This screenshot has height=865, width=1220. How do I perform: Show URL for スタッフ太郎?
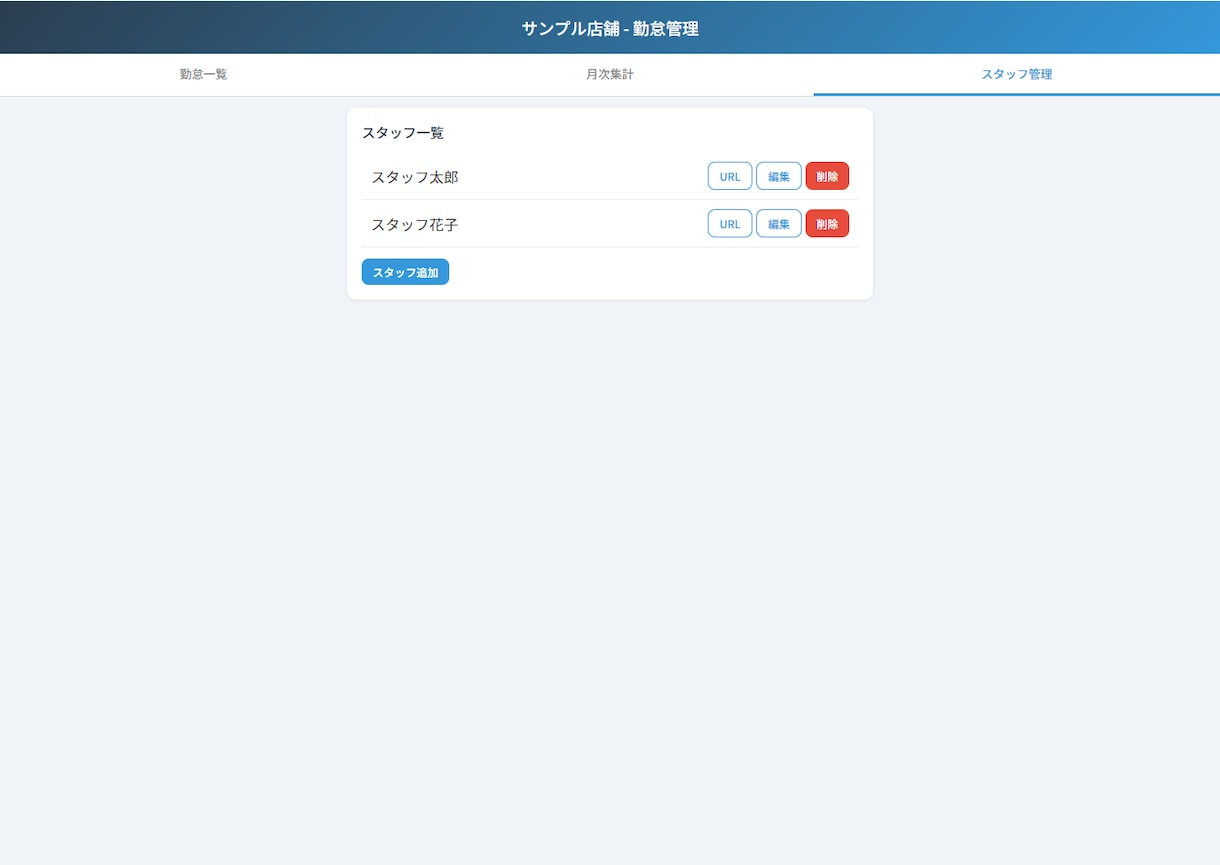tap(730, 176)
